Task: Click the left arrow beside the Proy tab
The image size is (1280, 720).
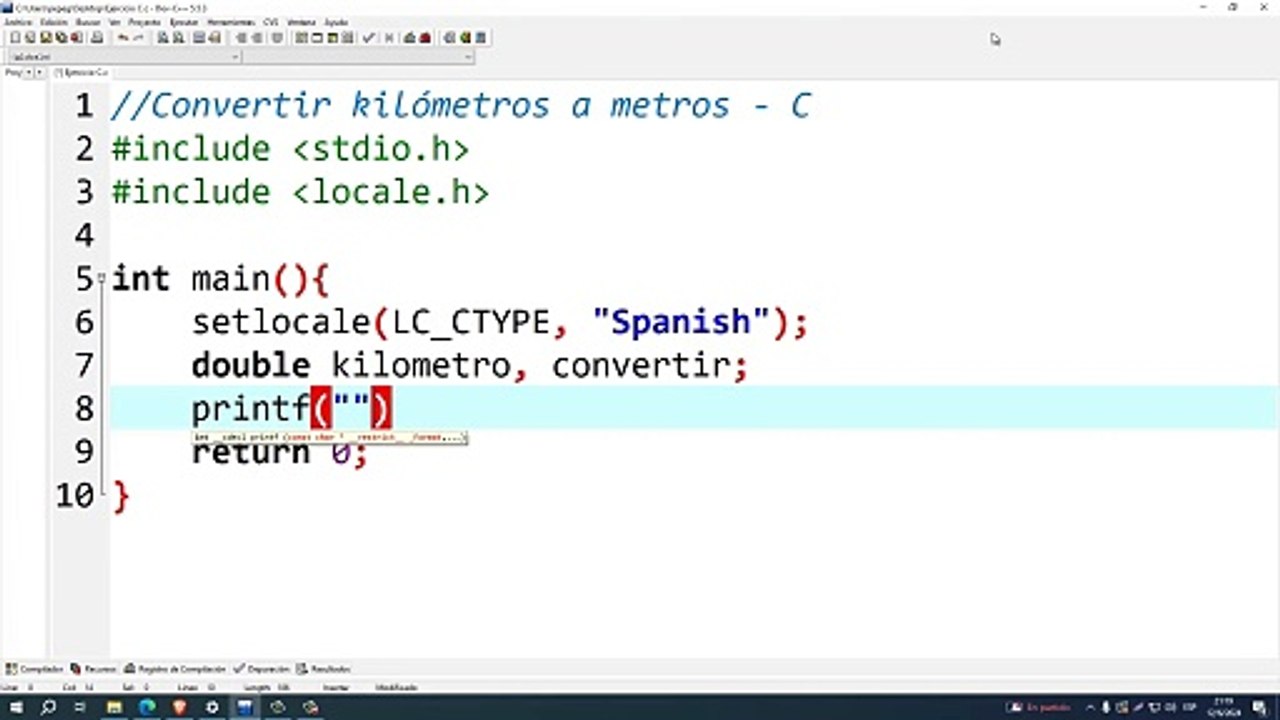Action: [x=28, y=72]
